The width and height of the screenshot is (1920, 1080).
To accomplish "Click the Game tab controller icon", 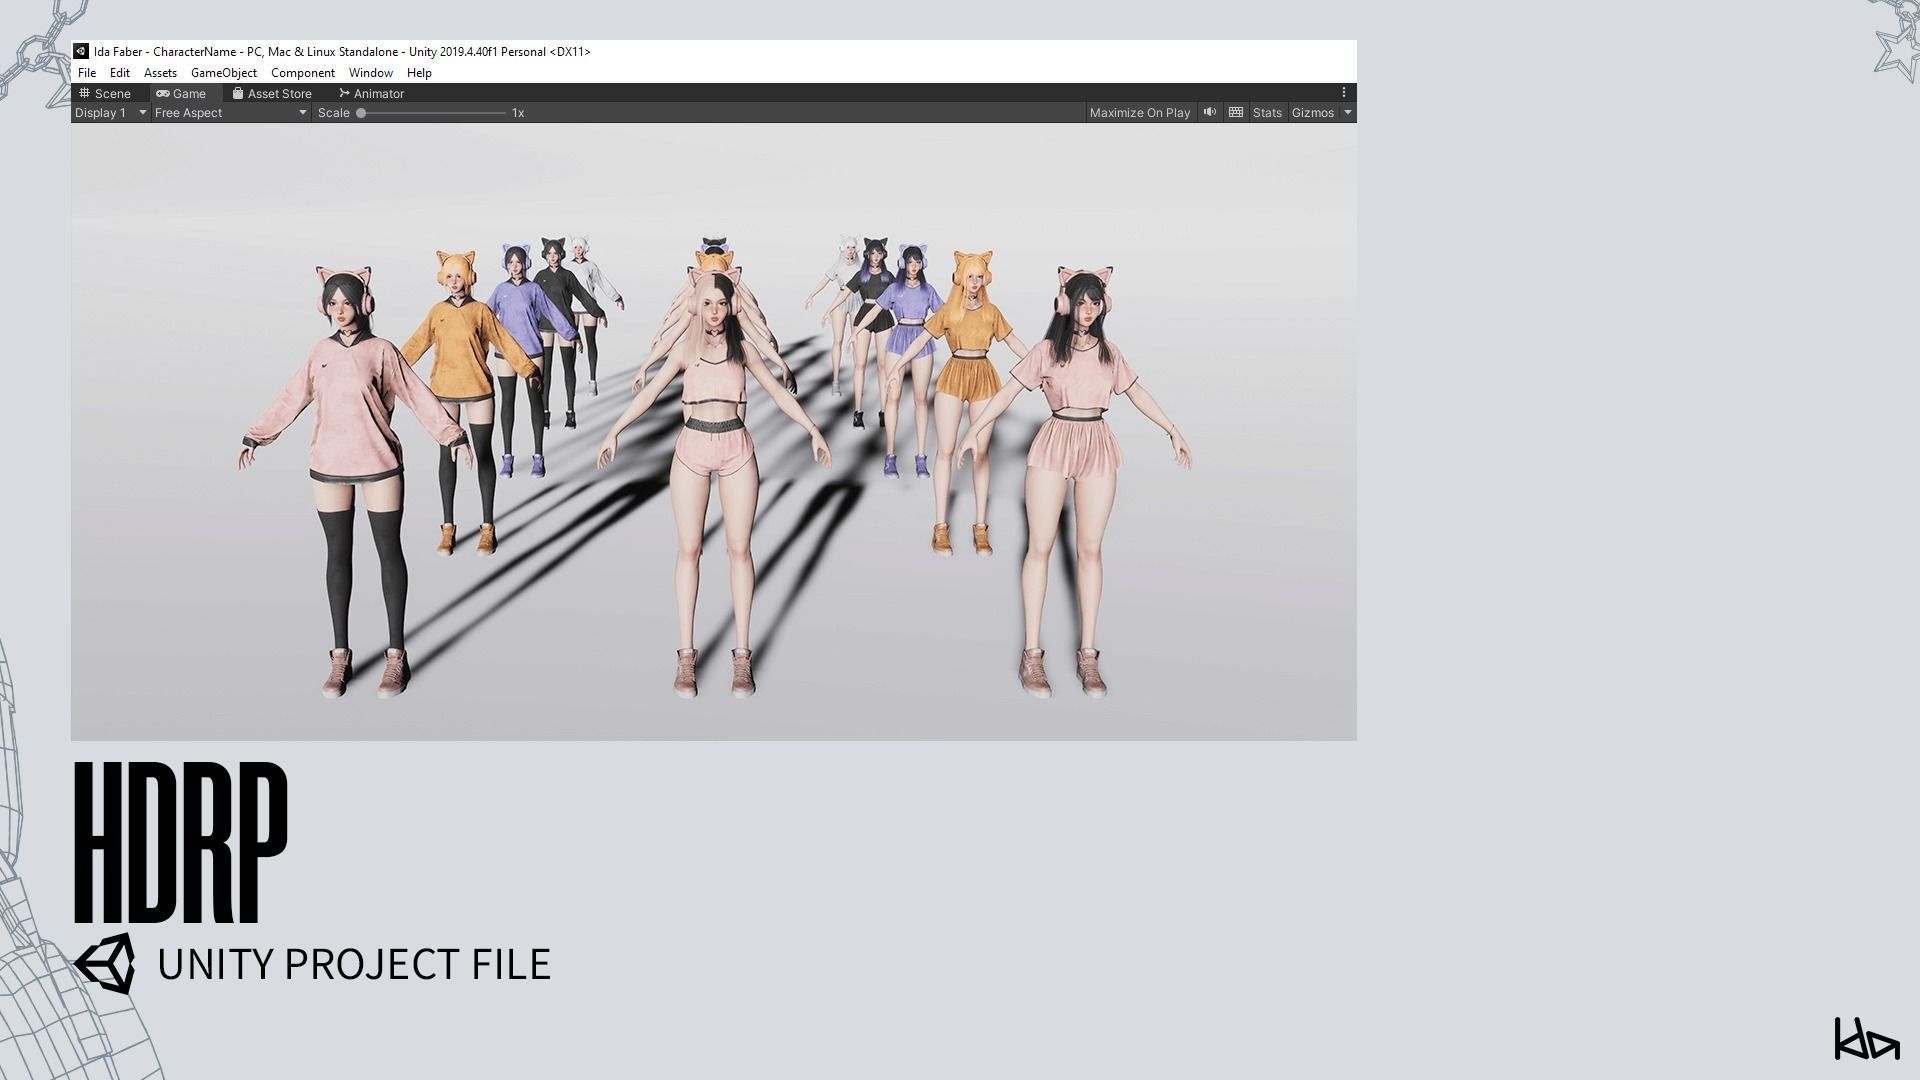I will point(163,93).
